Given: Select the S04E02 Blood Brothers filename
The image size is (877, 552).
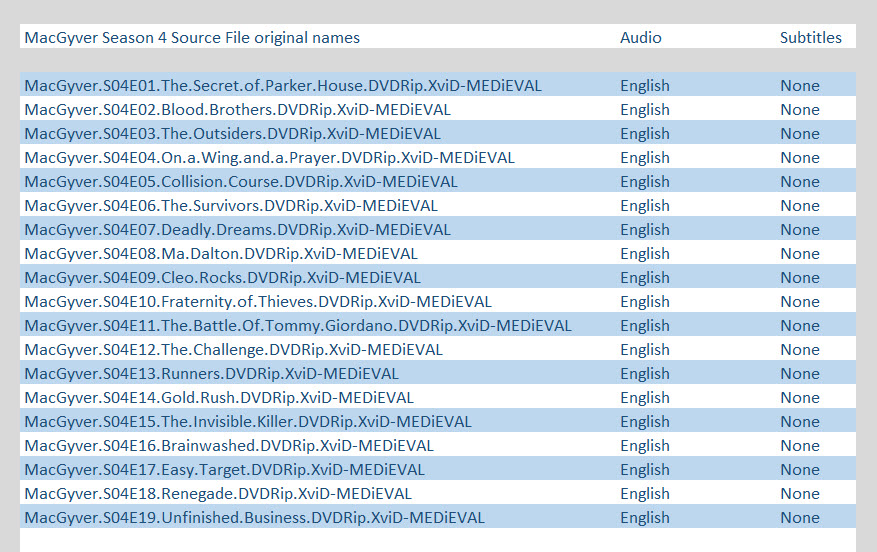Looking at the screenshot, I should 237,110.
